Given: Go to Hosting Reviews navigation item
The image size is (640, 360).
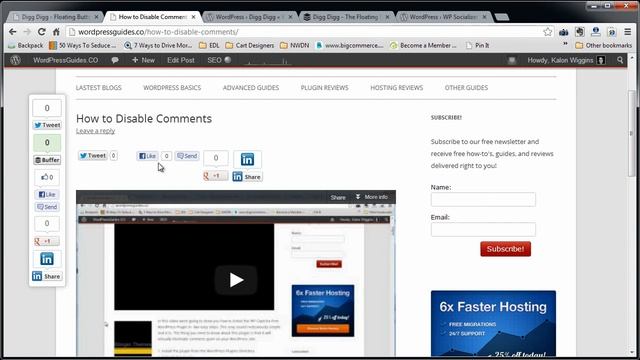Looking at the screenshot, I should point(396,87).
